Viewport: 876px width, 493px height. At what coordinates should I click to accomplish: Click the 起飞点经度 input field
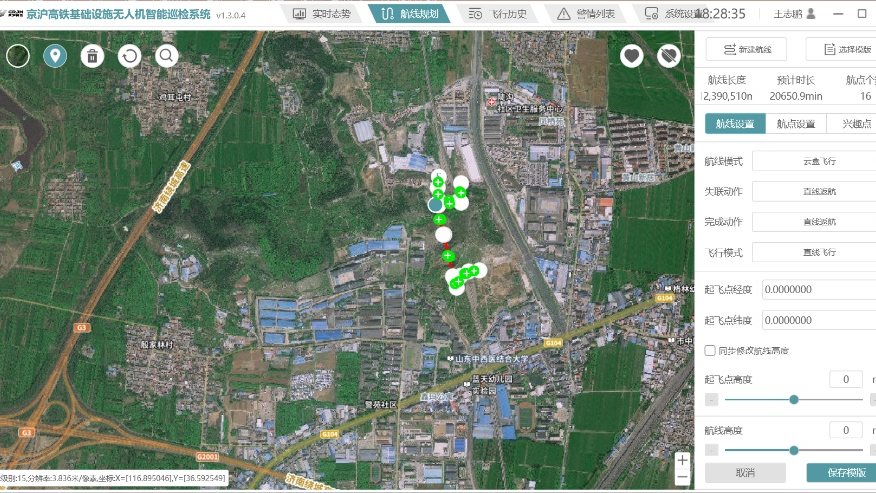click(x=818, y=290)
